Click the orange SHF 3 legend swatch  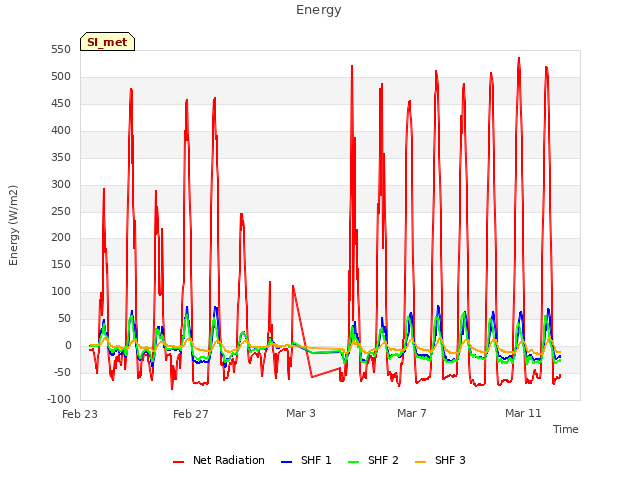(420, 462)
